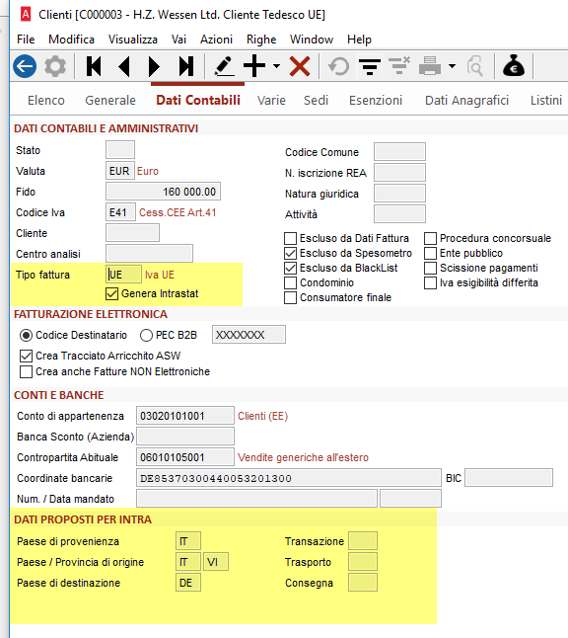Delete record with red X icon

[300, 66]
